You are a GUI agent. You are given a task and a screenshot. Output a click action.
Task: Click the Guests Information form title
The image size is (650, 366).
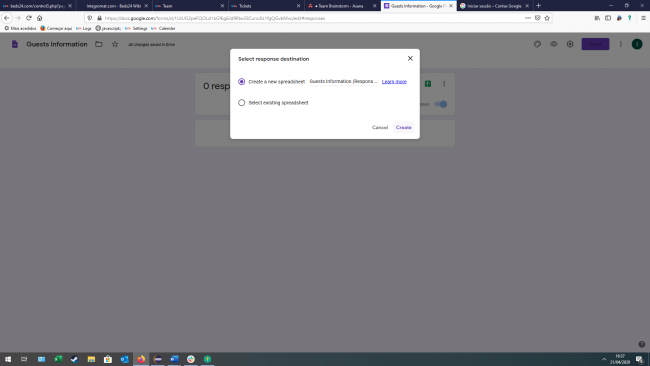tap(57, 44)
